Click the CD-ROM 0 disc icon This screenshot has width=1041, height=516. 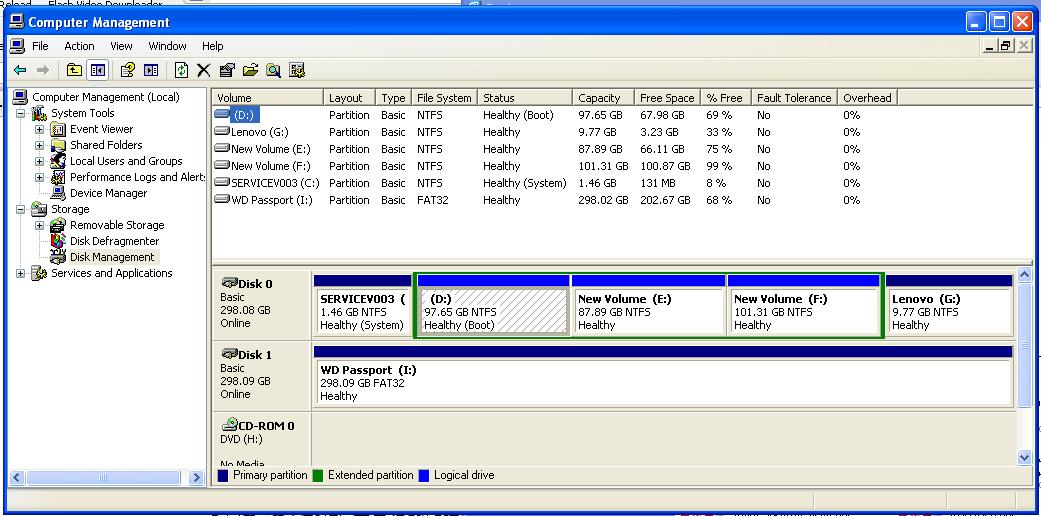coord(230,424)
